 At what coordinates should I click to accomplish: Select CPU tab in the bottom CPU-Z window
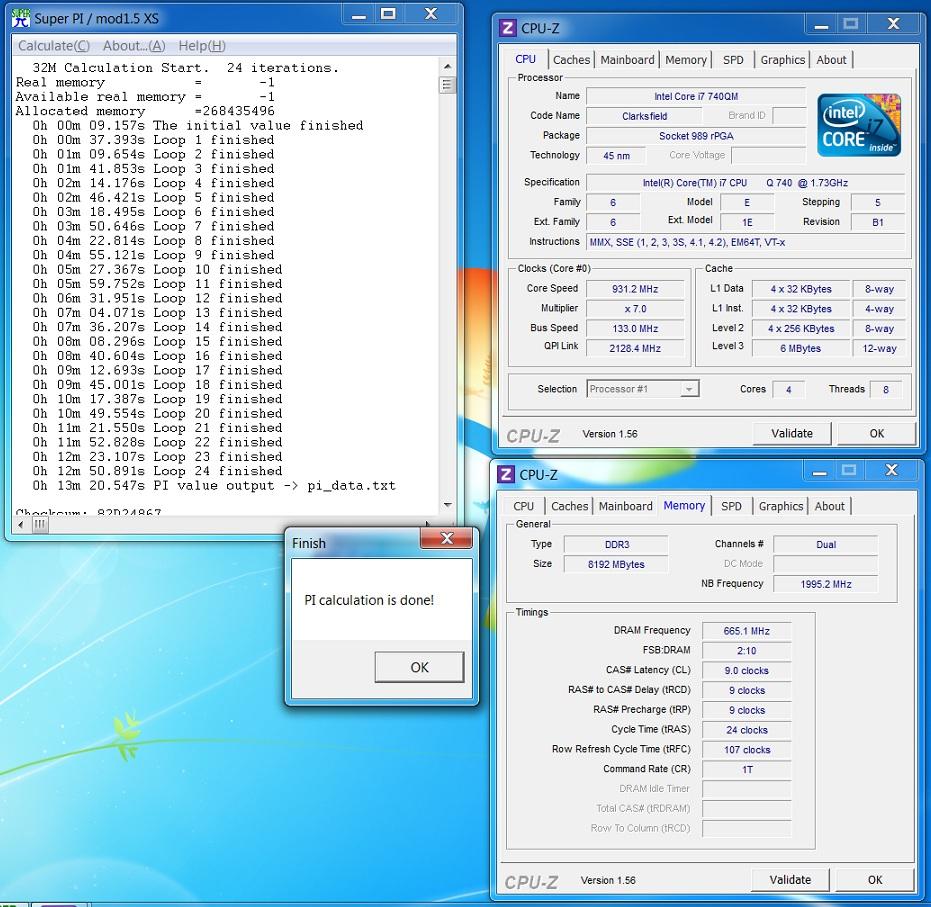523,506
